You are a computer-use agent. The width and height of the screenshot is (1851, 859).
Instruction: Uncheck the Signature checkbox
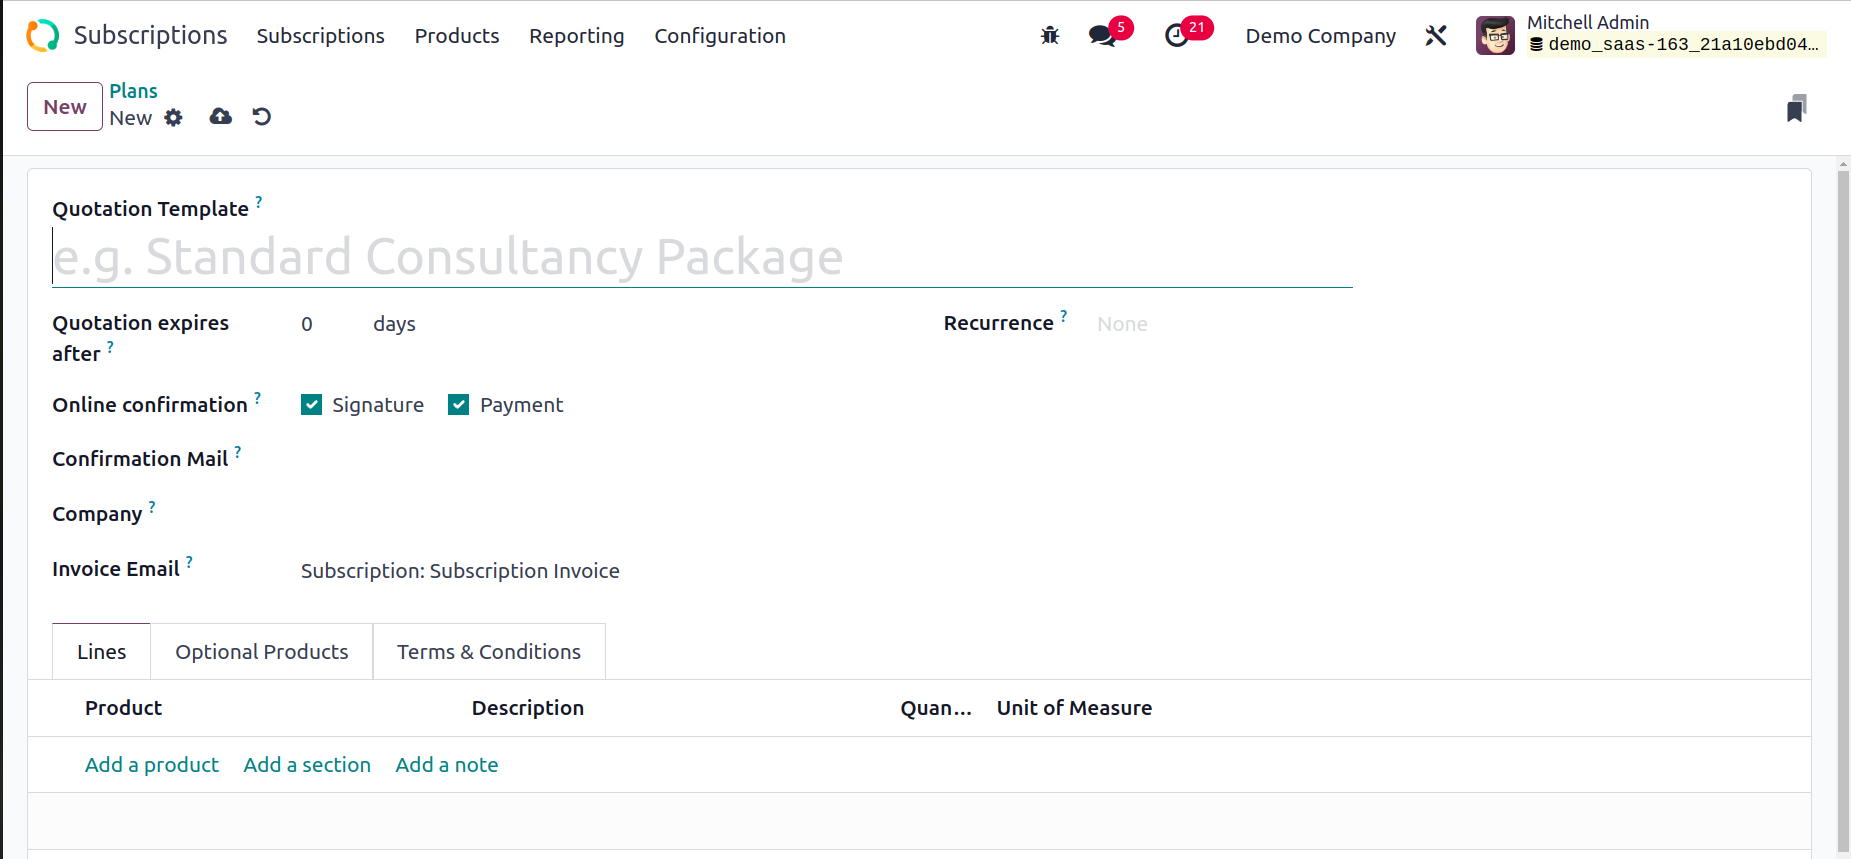tap(311, 405)
